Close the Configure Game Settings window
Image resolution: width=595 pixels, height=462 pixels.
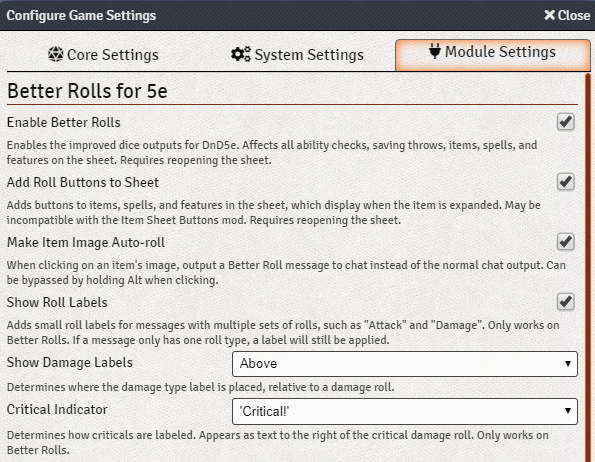tap(567, 15)
